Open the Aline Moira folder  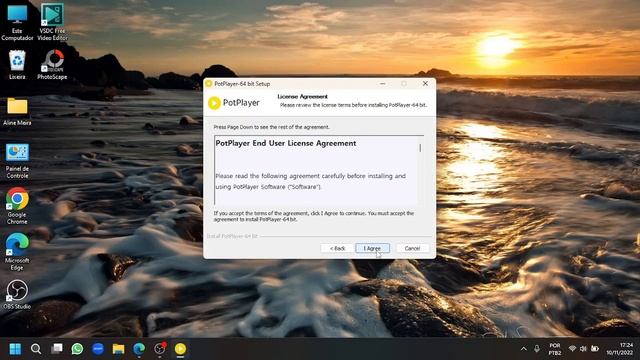click(x=17, y=111)
